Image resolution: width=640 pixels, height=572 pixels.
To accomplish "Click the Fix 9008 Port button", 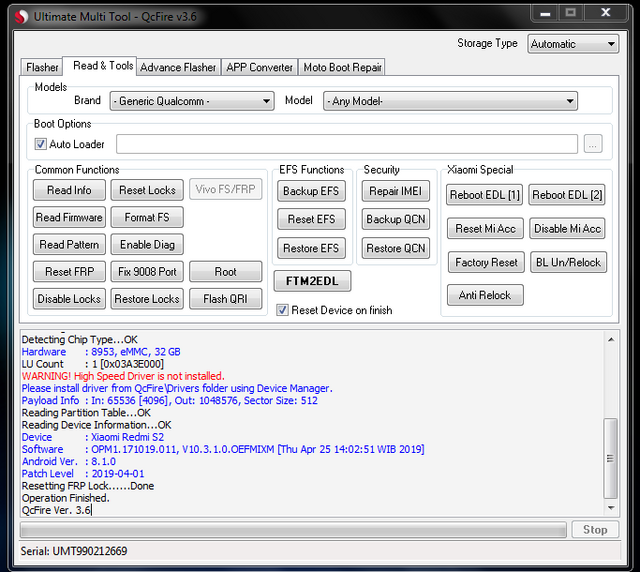I will coord(147,272).
